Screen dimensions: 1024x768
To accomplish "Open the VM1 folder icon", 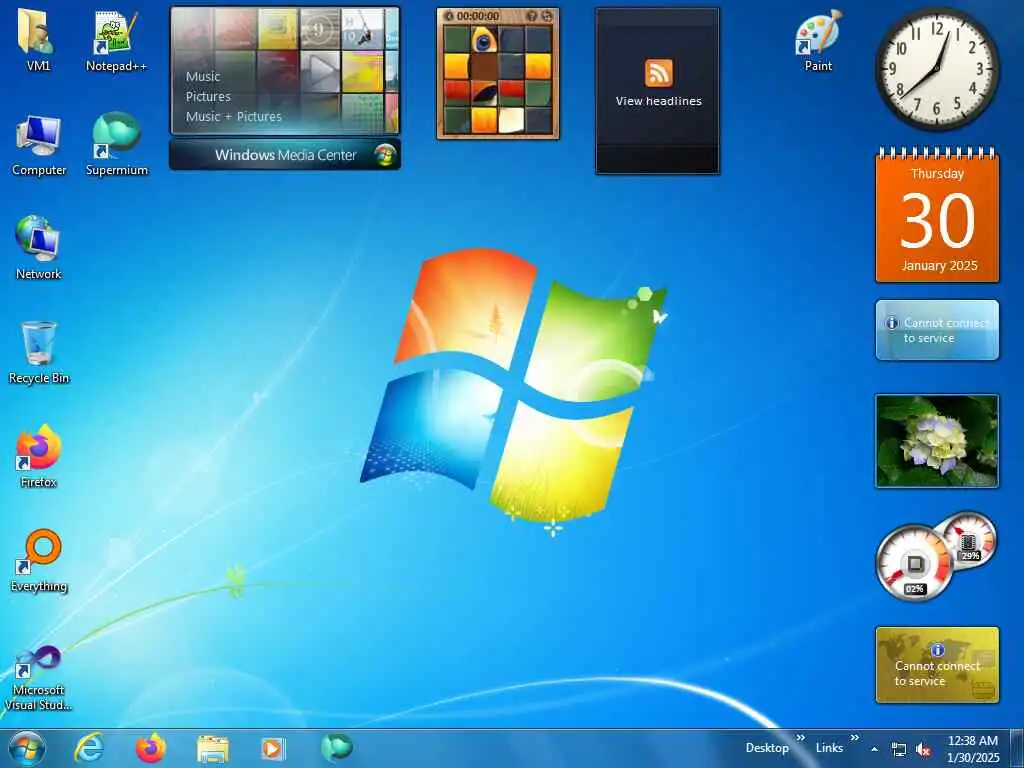I will [38, 39].
